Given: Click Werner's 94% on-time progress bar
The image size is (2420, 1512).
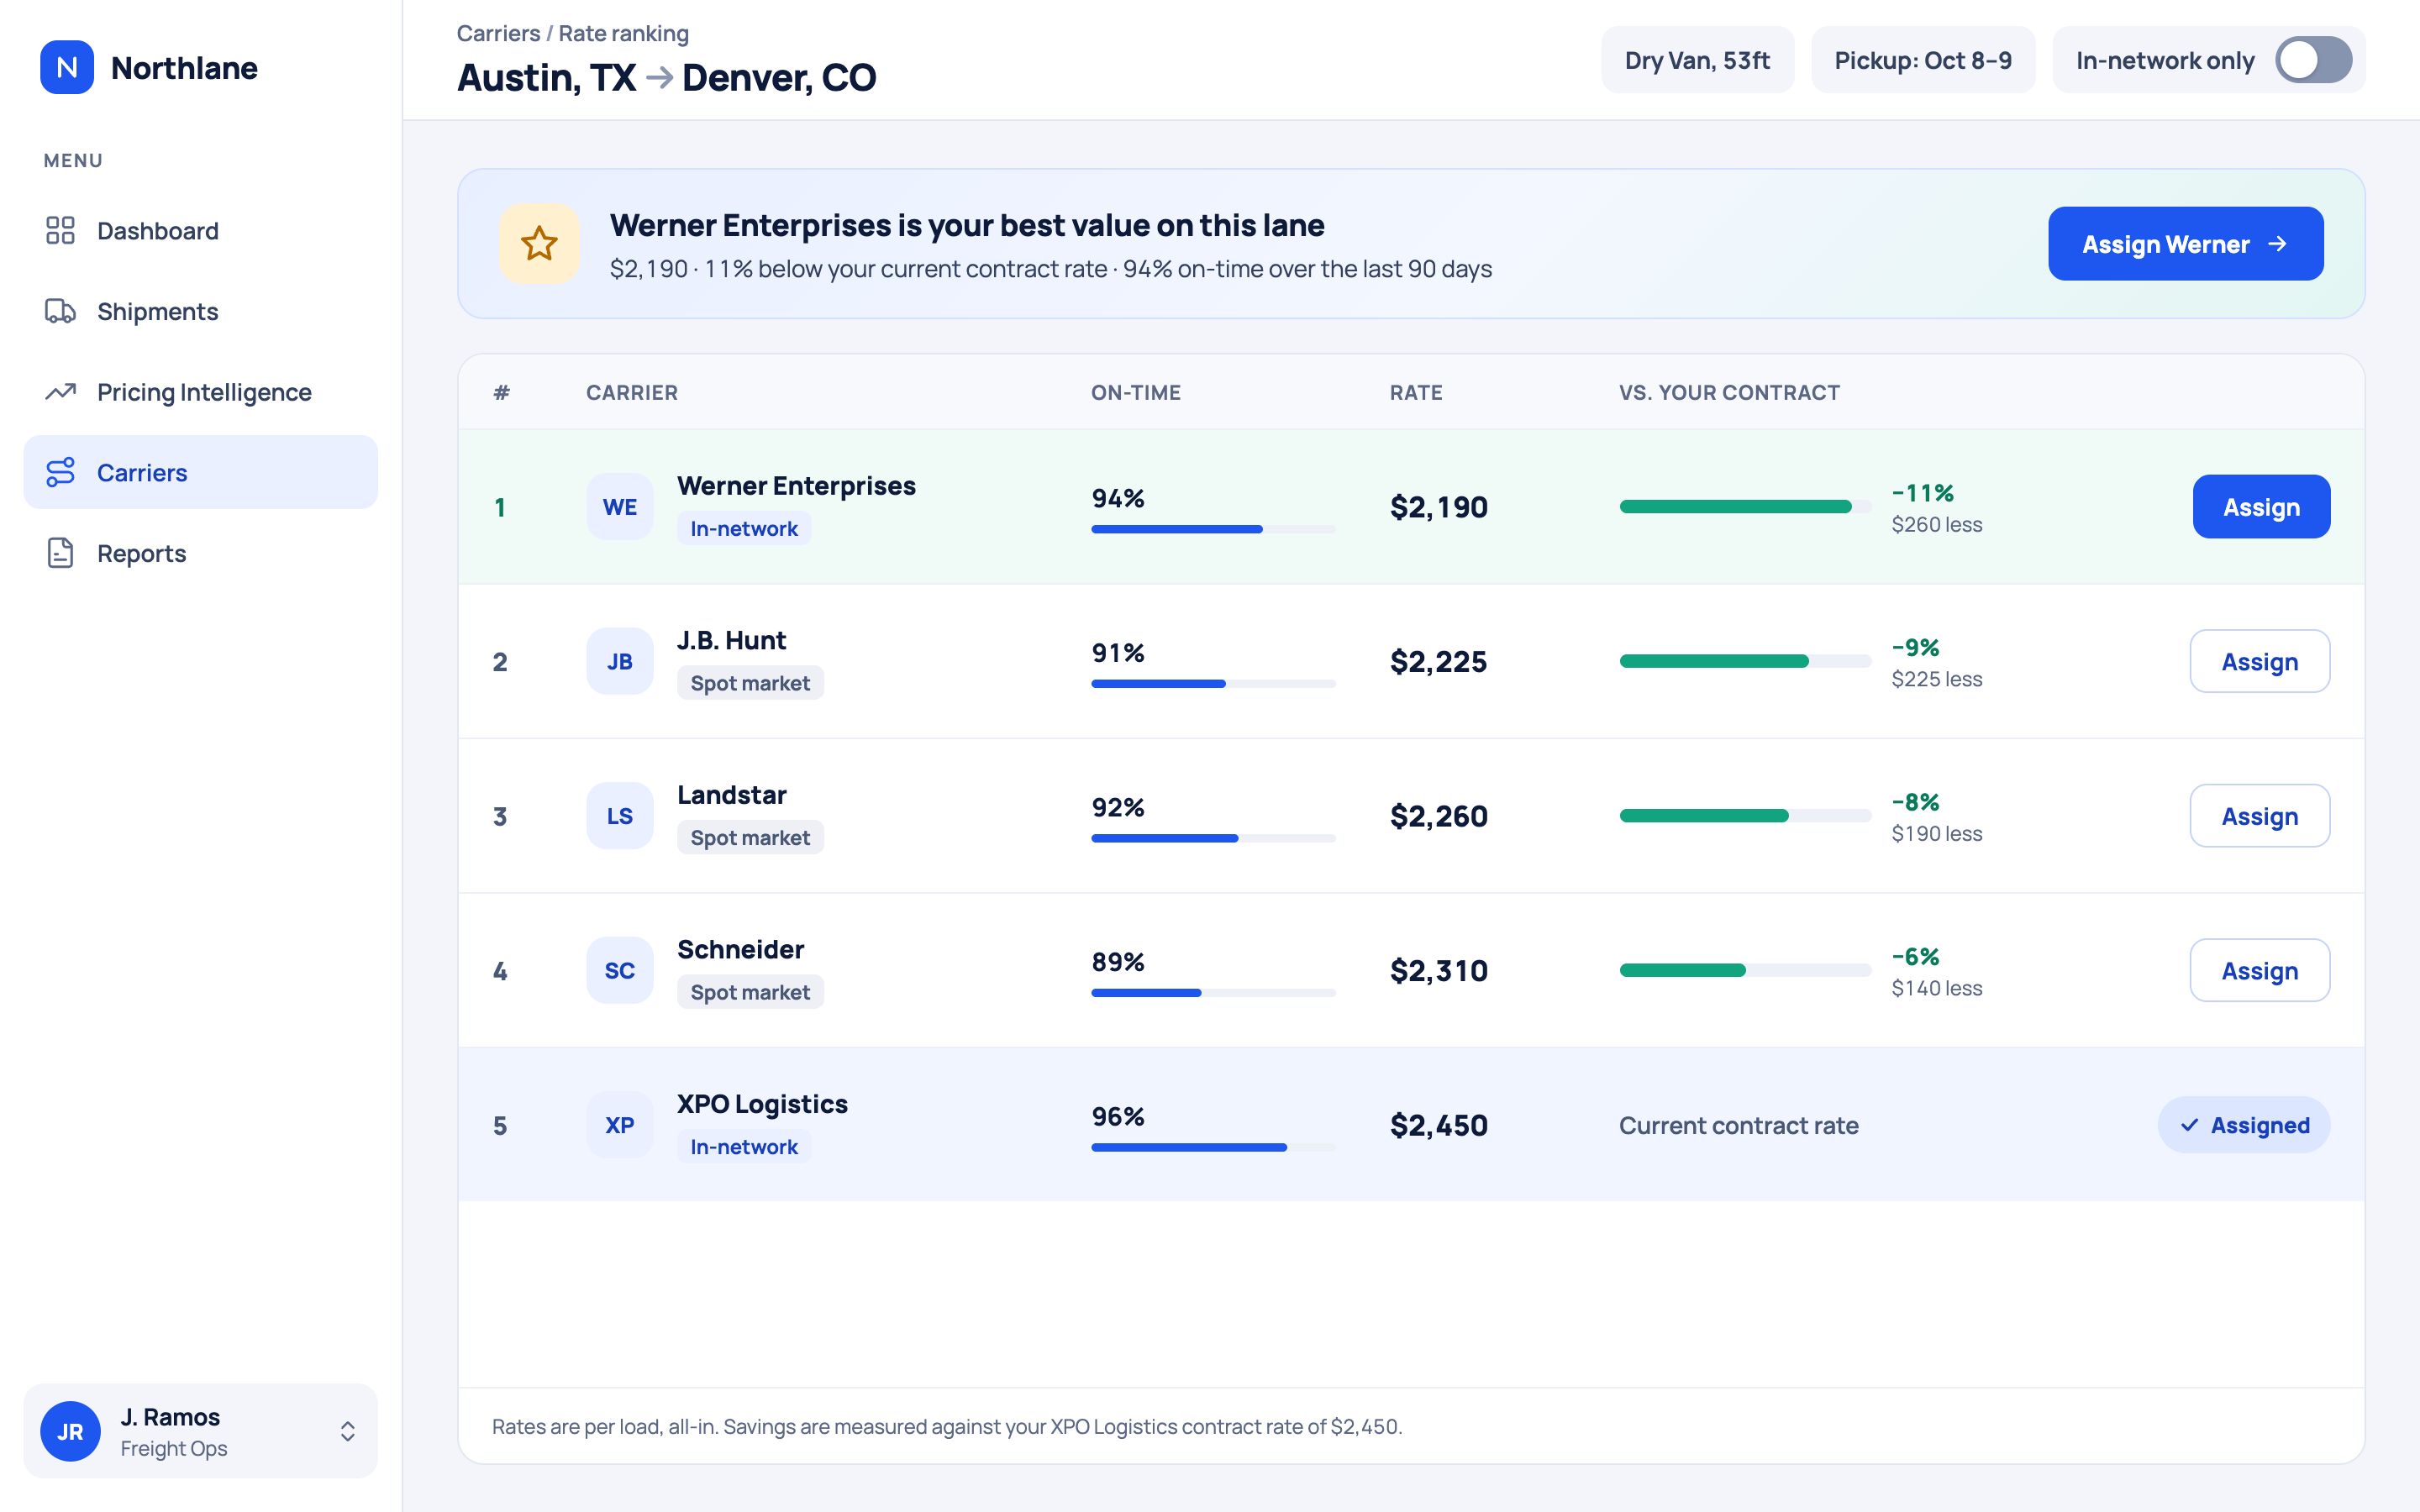Looking at the screenshot, I should tap(1213, 529).
